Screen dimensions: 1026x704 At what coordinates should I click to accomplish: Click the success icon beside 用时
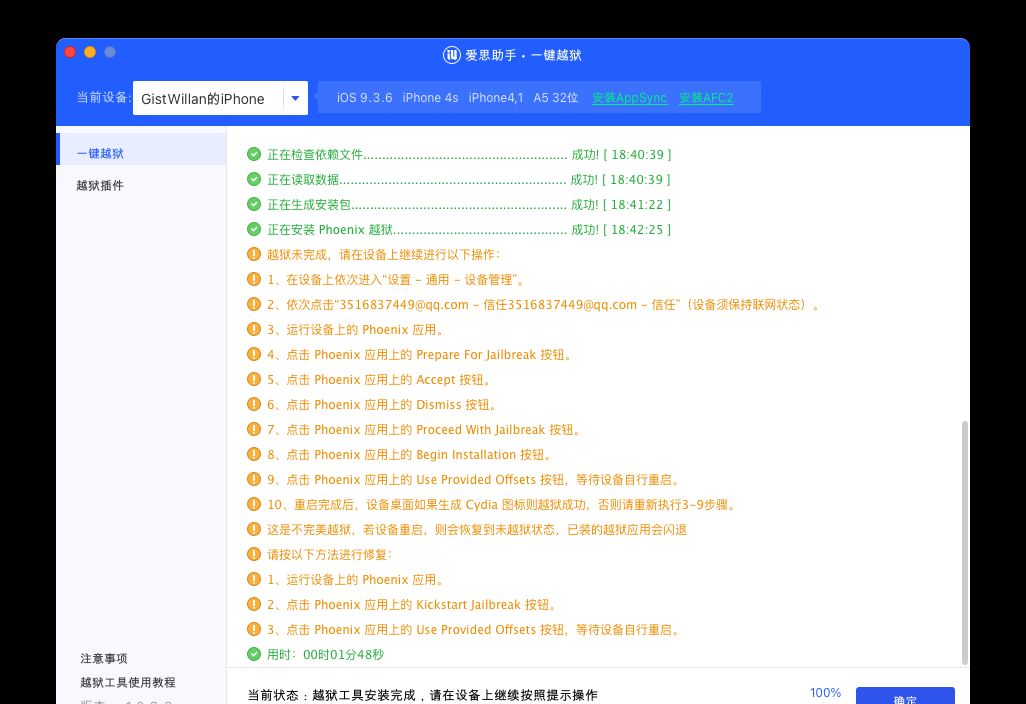pos(254,654)
